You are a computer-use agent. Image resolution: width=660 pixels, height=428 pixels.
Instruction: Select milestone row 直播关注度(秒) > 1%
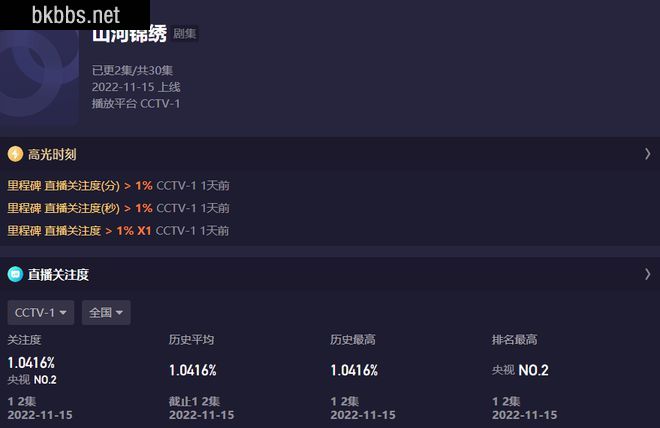118,208
